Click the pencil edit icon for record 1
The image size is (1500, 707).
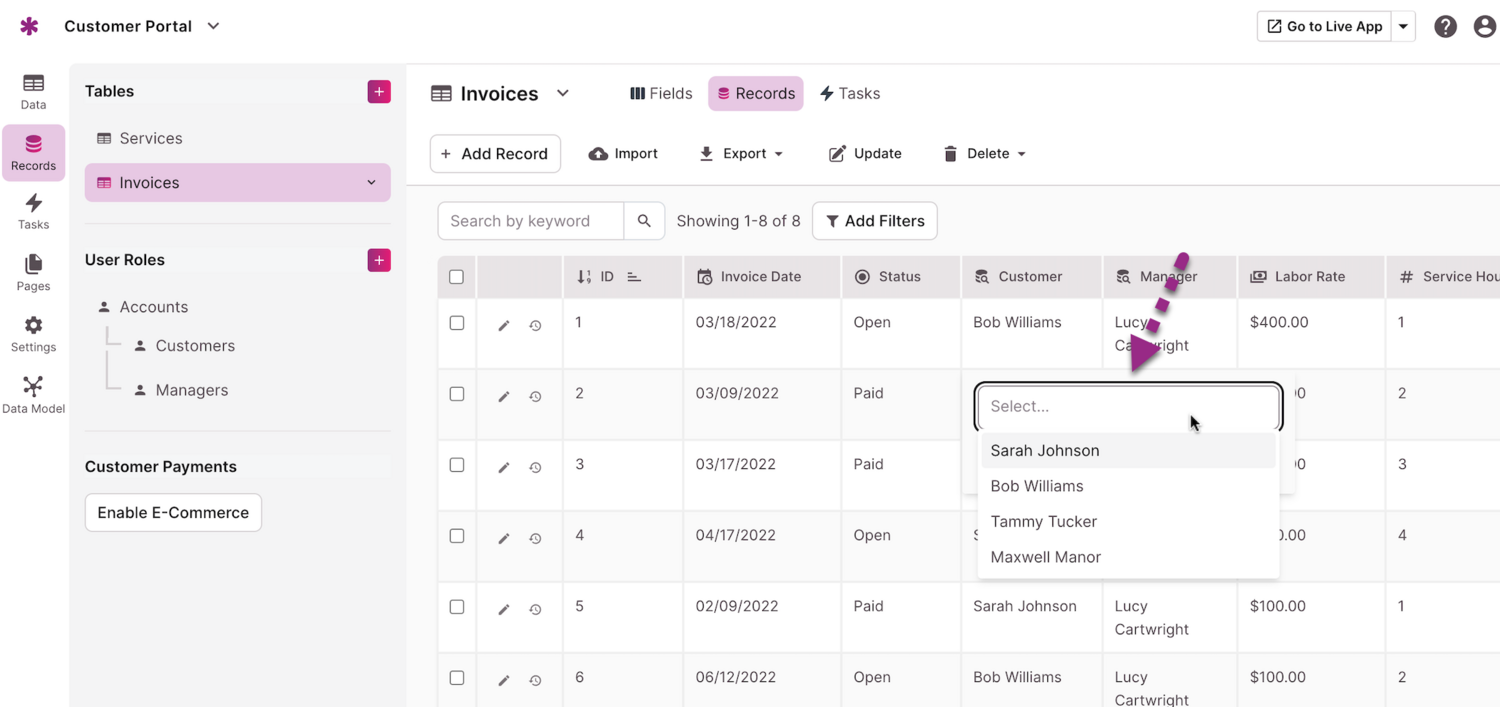(504, 326)
